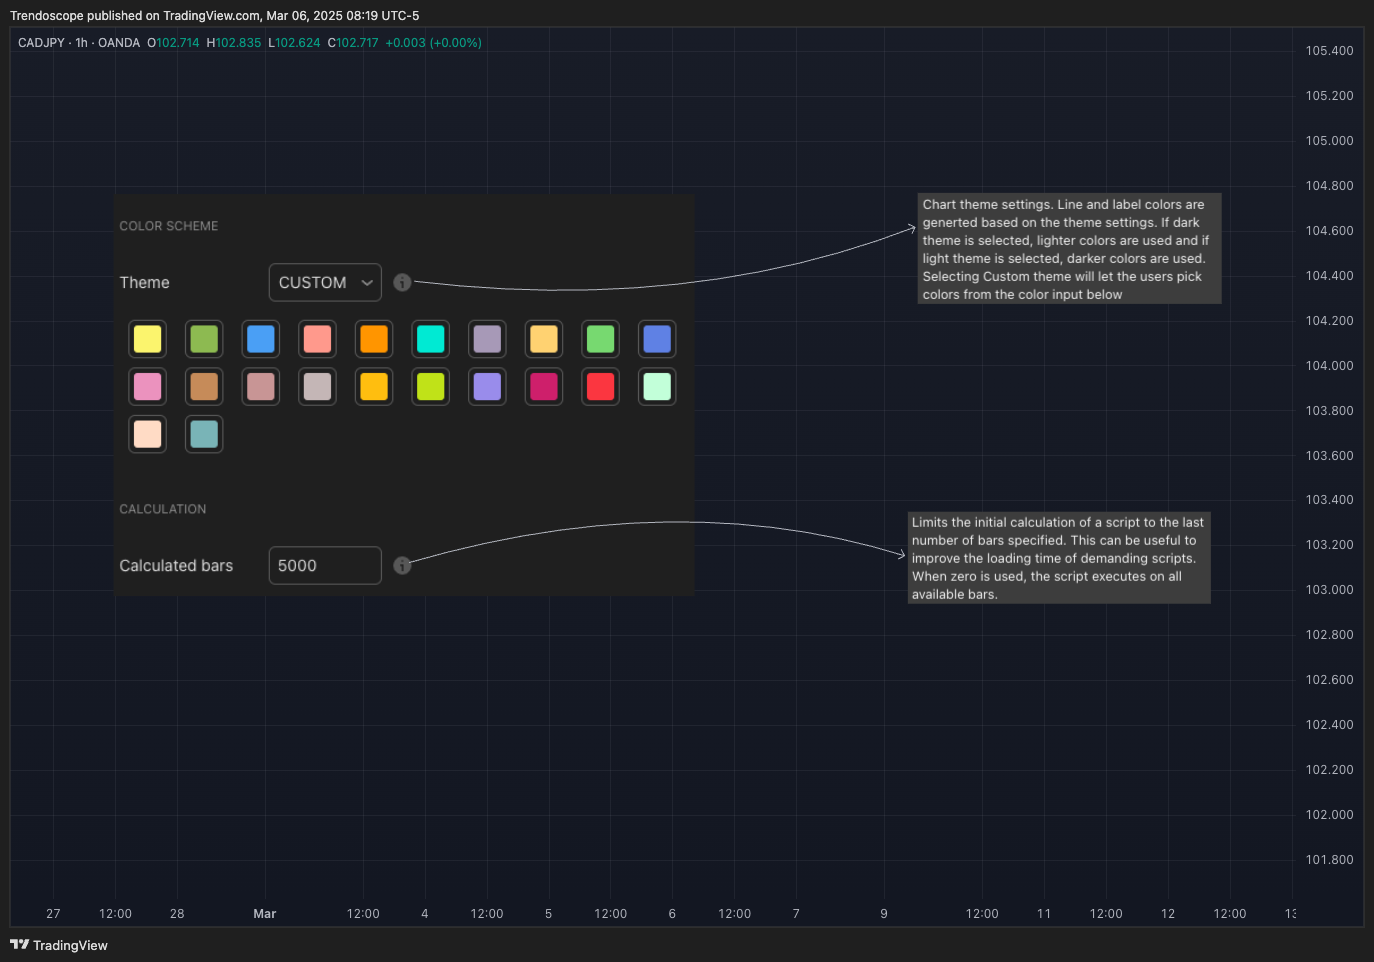Click the CADJPY 1h OANDA symbol title
This screenshot has height=962, width=1374.
(79, 43)
